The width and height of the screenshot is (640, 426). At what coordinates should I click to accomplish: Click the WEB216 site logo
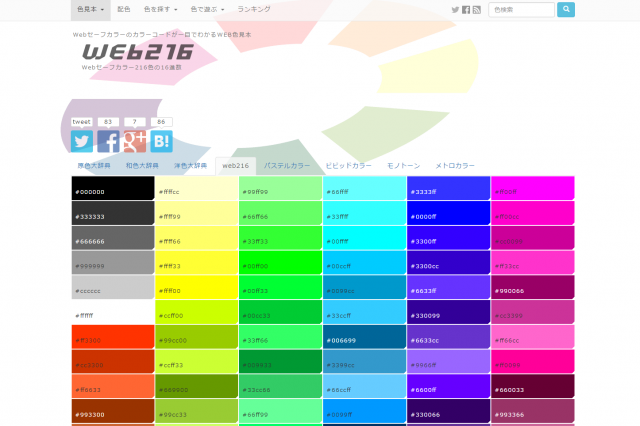click(138, 52)
